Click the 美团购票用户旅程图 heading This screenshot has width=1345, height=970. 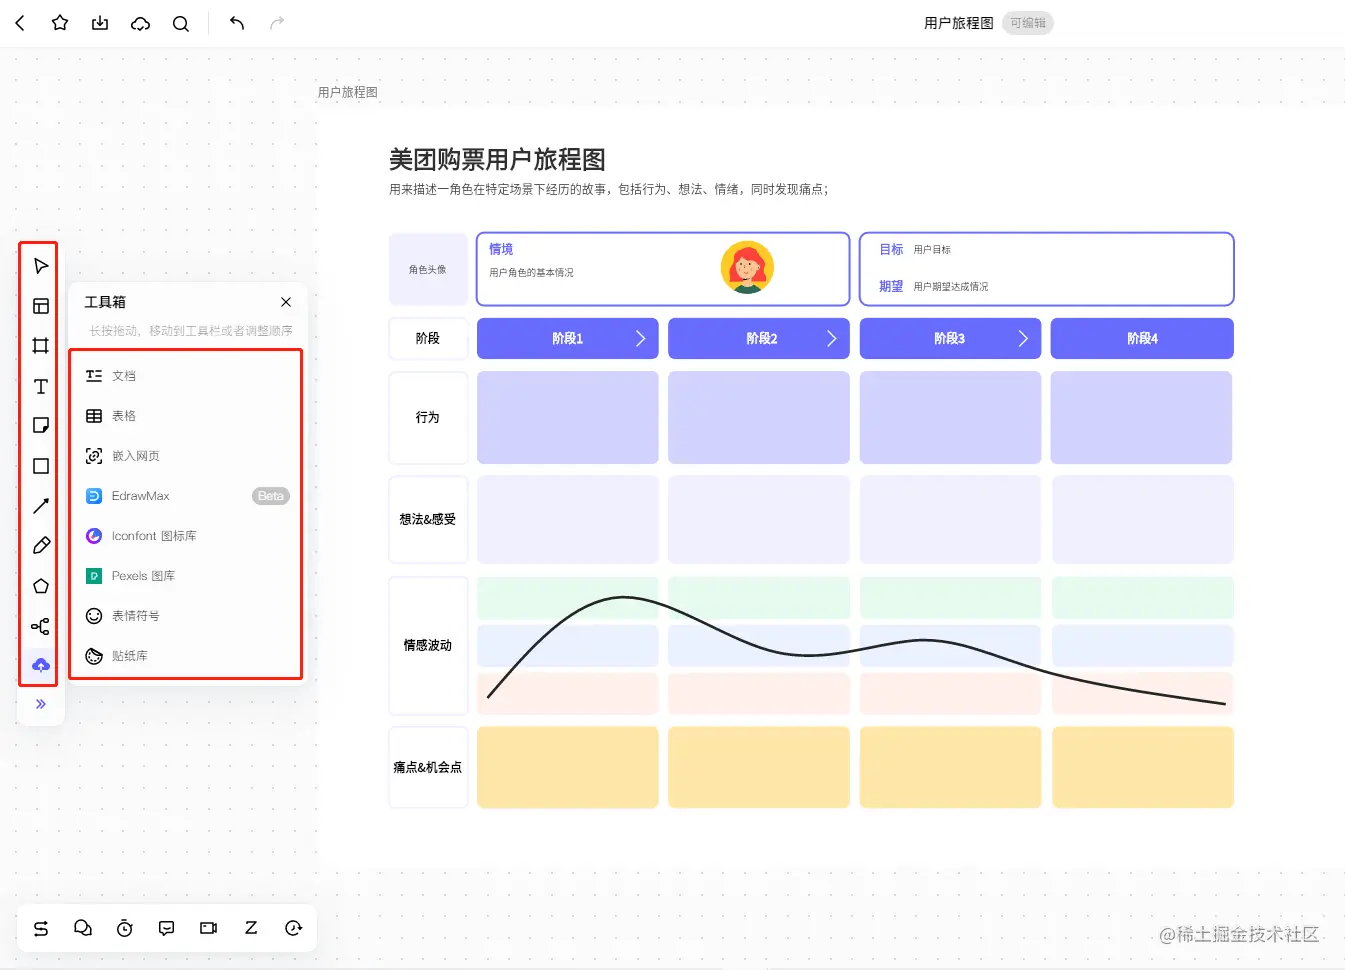click(497, 160)
